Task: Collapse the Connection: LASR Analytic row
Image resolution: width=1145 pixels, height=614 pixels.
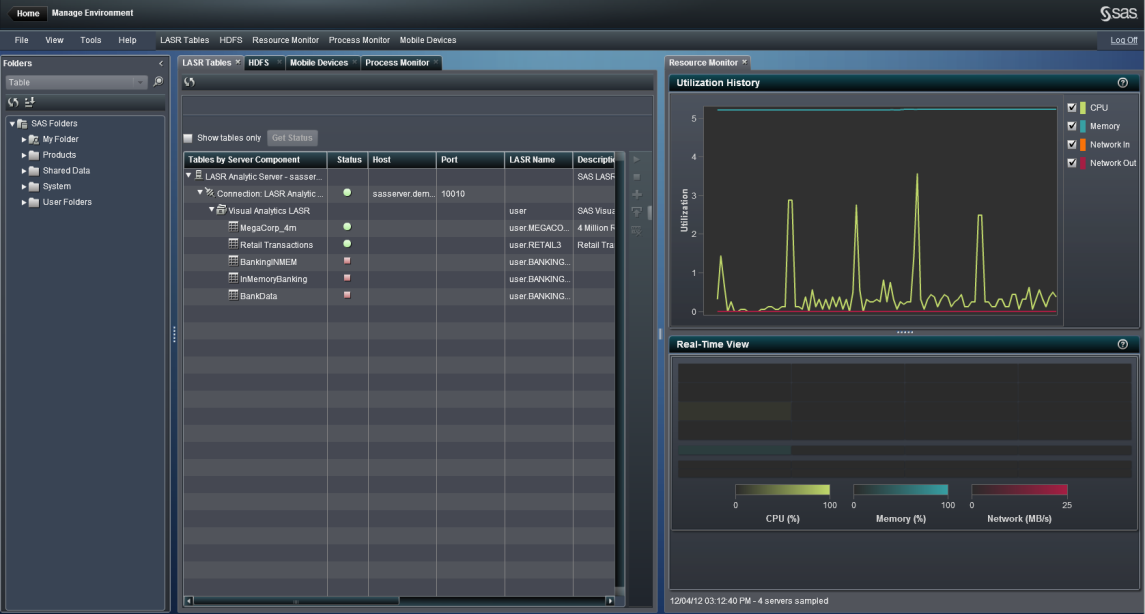Action: 200,193
